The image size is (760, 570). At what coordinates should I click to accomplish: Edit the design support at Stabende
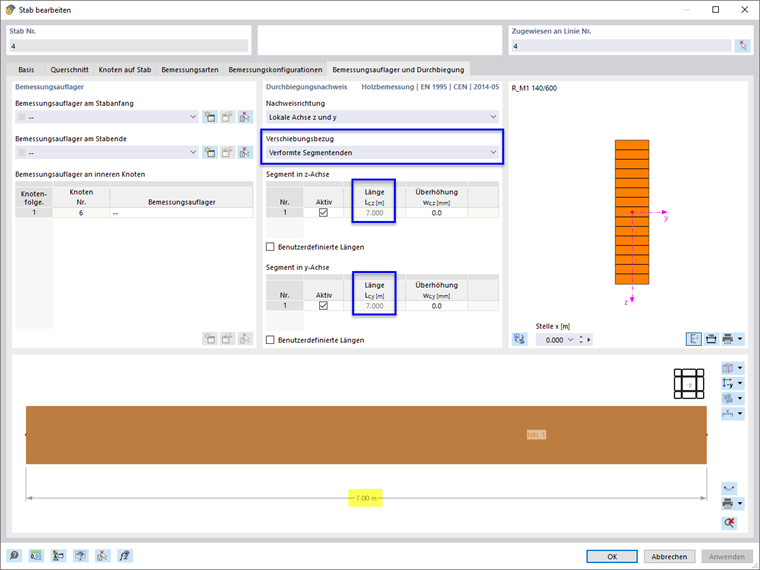pos(227,152)
